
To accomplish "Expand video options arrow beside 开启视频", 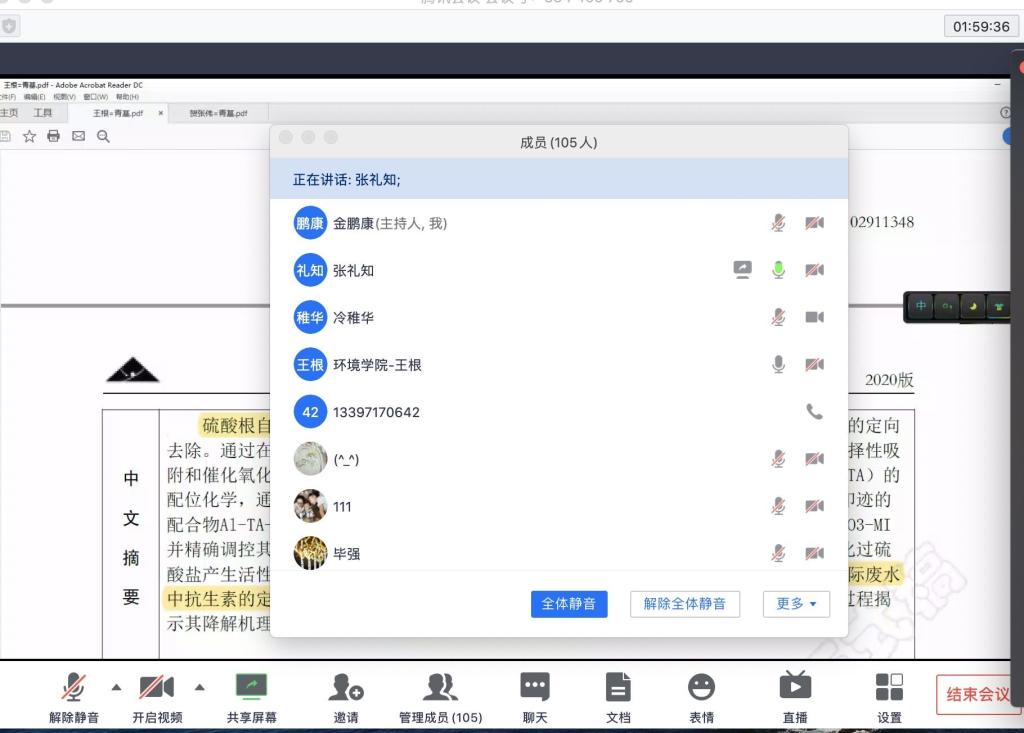I will 199,687.
